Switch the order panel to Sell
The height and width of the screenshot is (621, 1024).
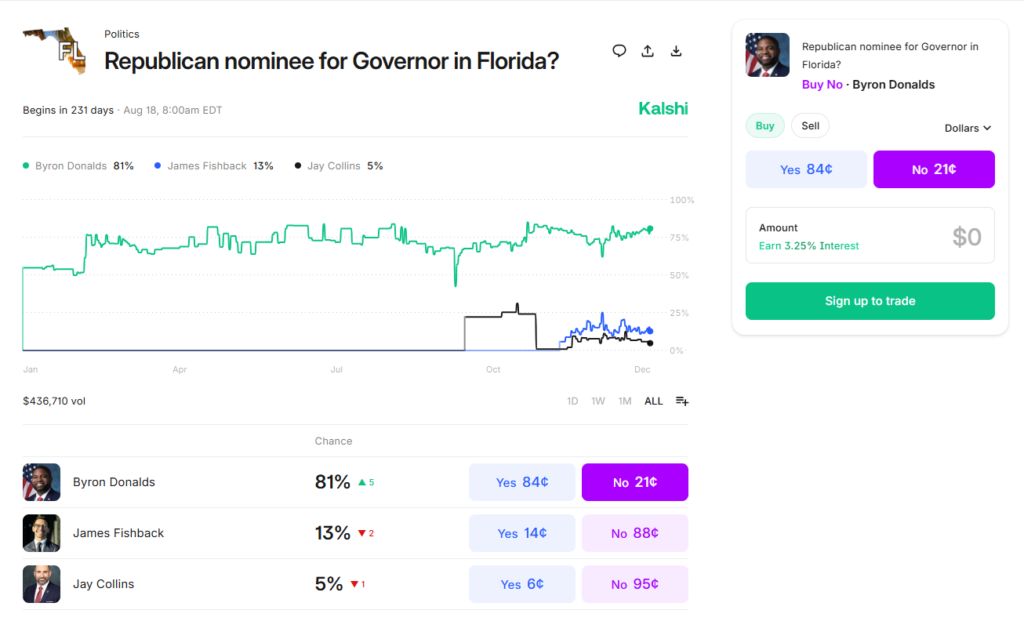click(810, 125)
